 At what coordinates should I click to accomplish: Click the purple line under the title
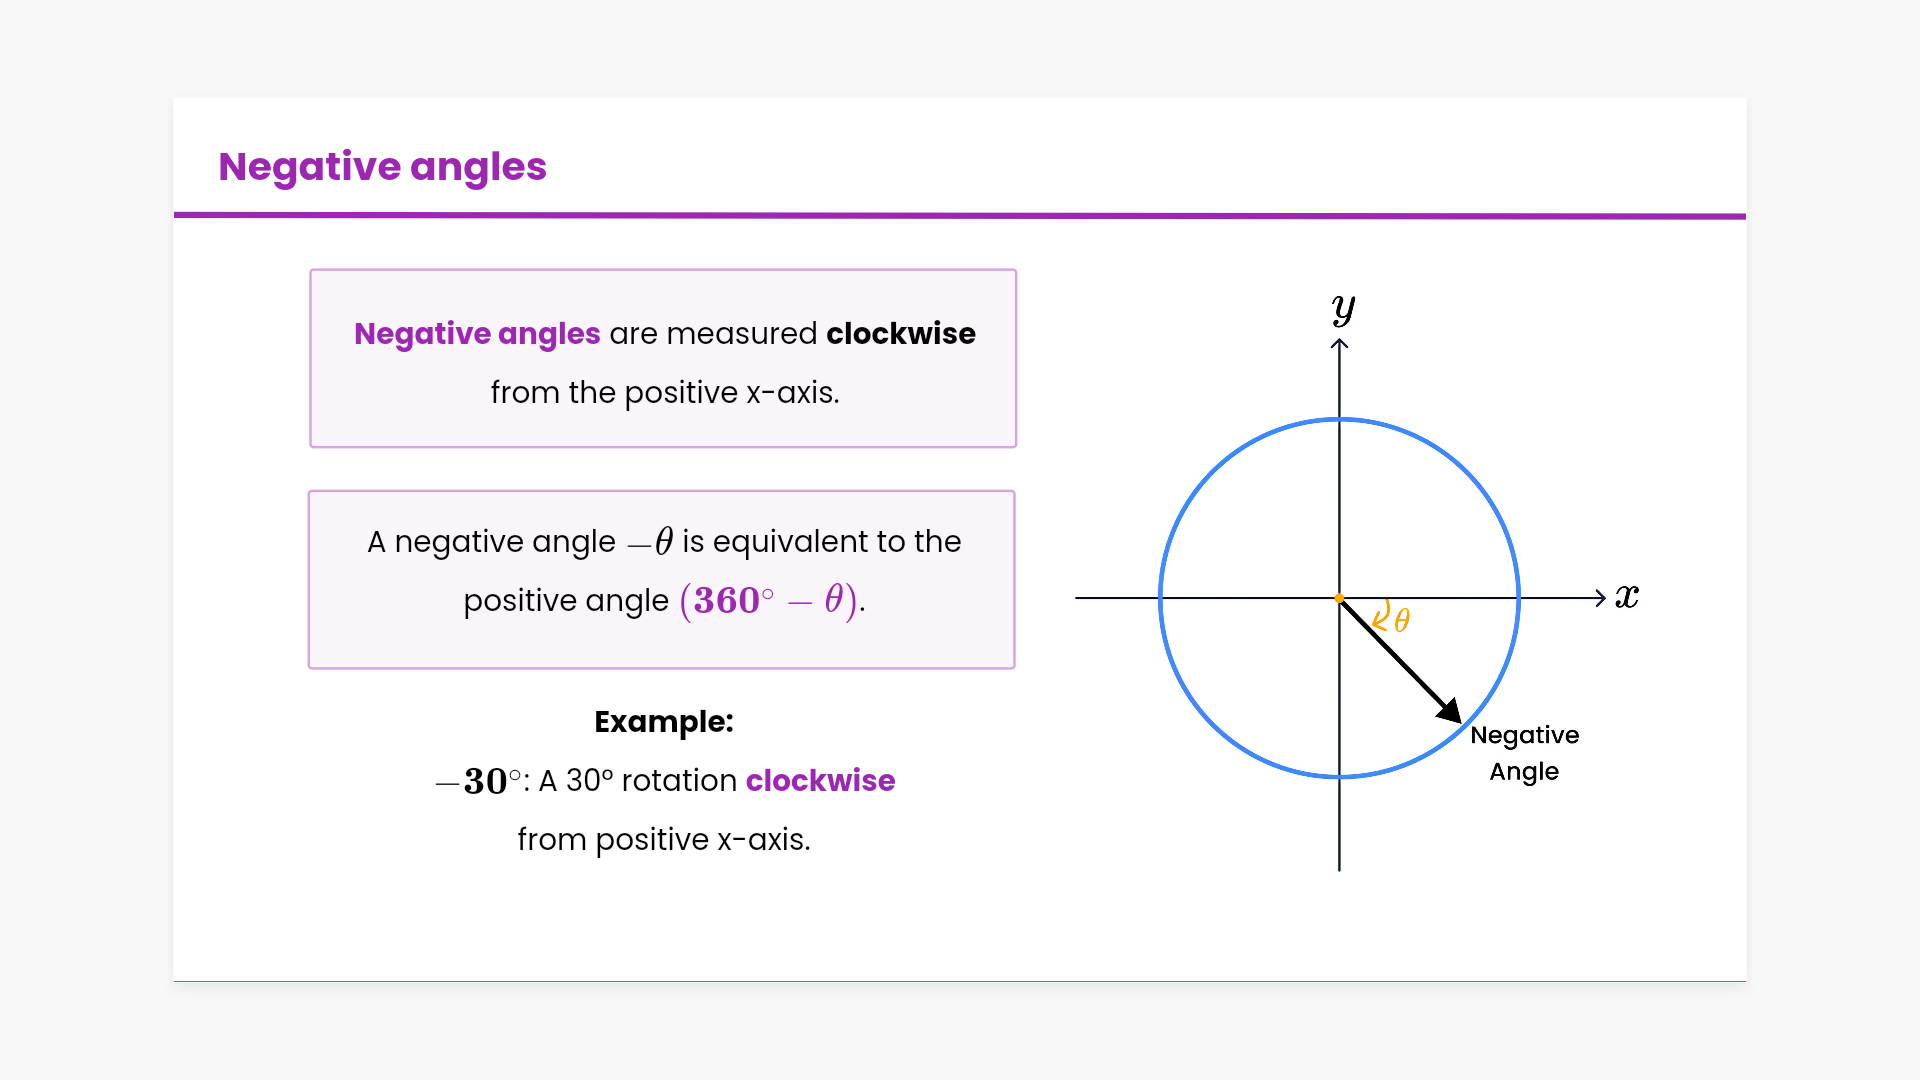pyautogui.click(x=960, y=215)
